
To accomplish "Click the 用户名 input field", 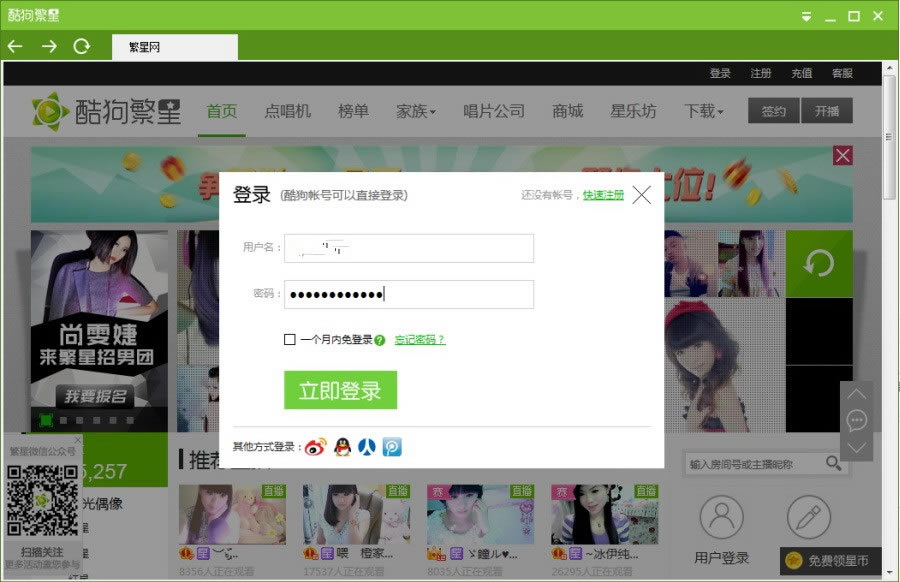I will point(409,248).
